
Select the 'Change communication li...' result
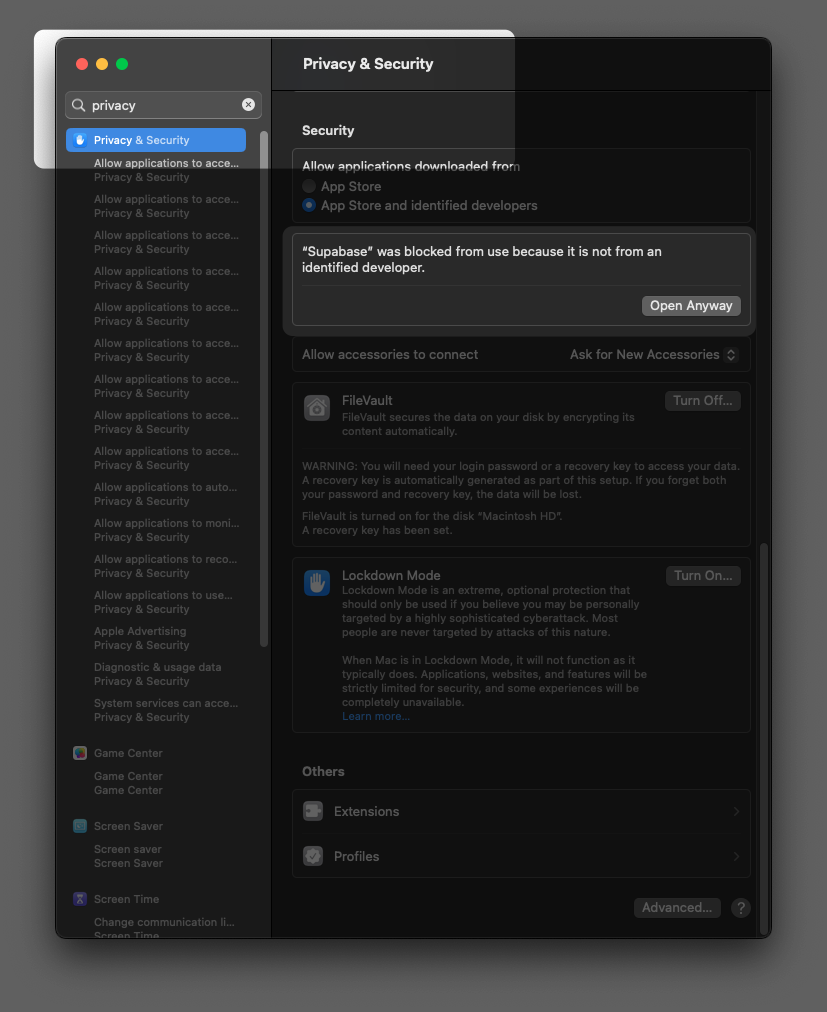pos(164,927)
